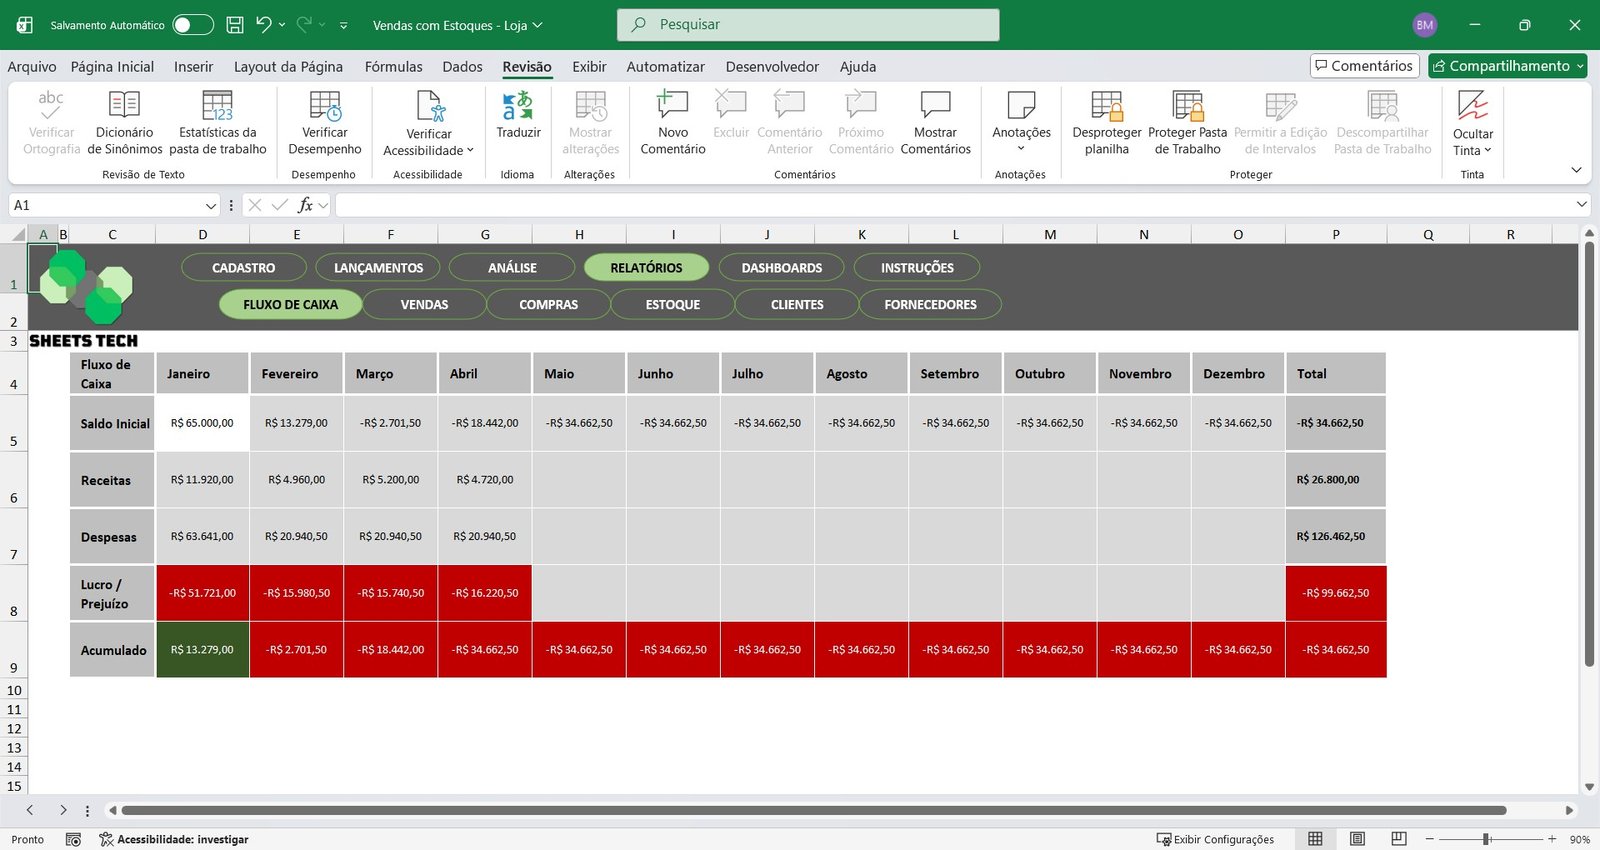Toggle Salvamento Automático switch
This screenshot has width=1600, height=850.
tap(192, 25)
